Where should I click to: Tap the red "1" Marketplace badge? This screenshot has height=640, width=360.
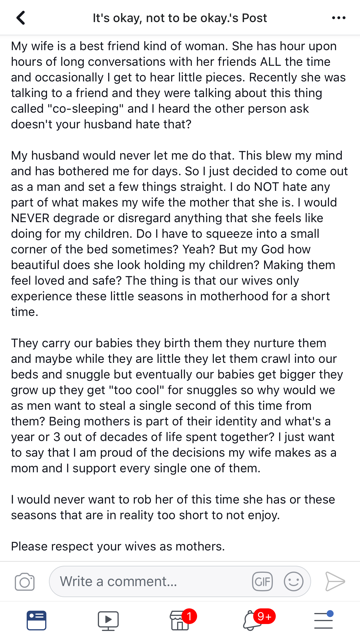pos(189,616)
